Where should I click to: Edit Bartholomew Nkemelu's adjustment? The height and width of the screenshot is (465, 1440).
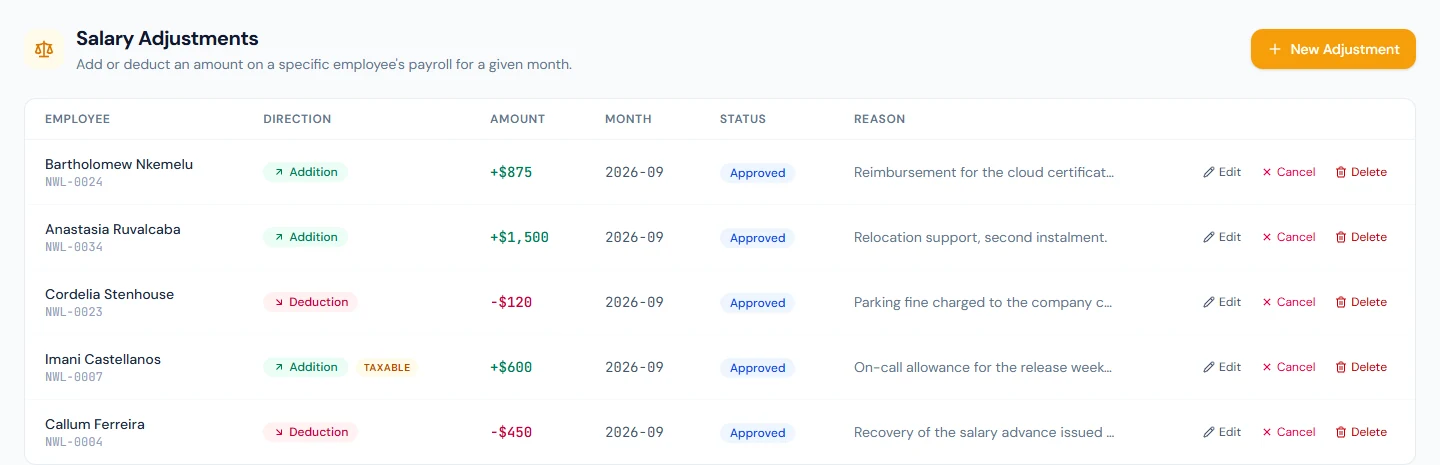[1222, 172]
